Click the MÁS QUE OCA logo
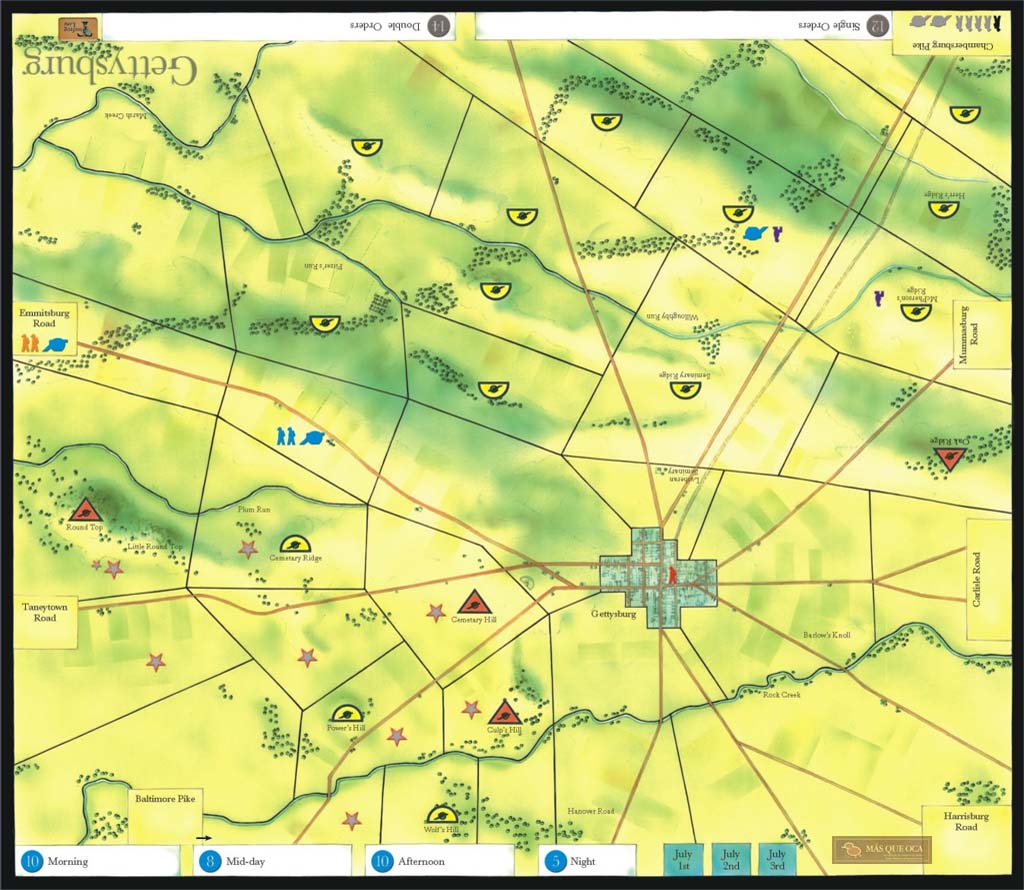This screenshot has width=1024, height=890. (x=882, y=850)
